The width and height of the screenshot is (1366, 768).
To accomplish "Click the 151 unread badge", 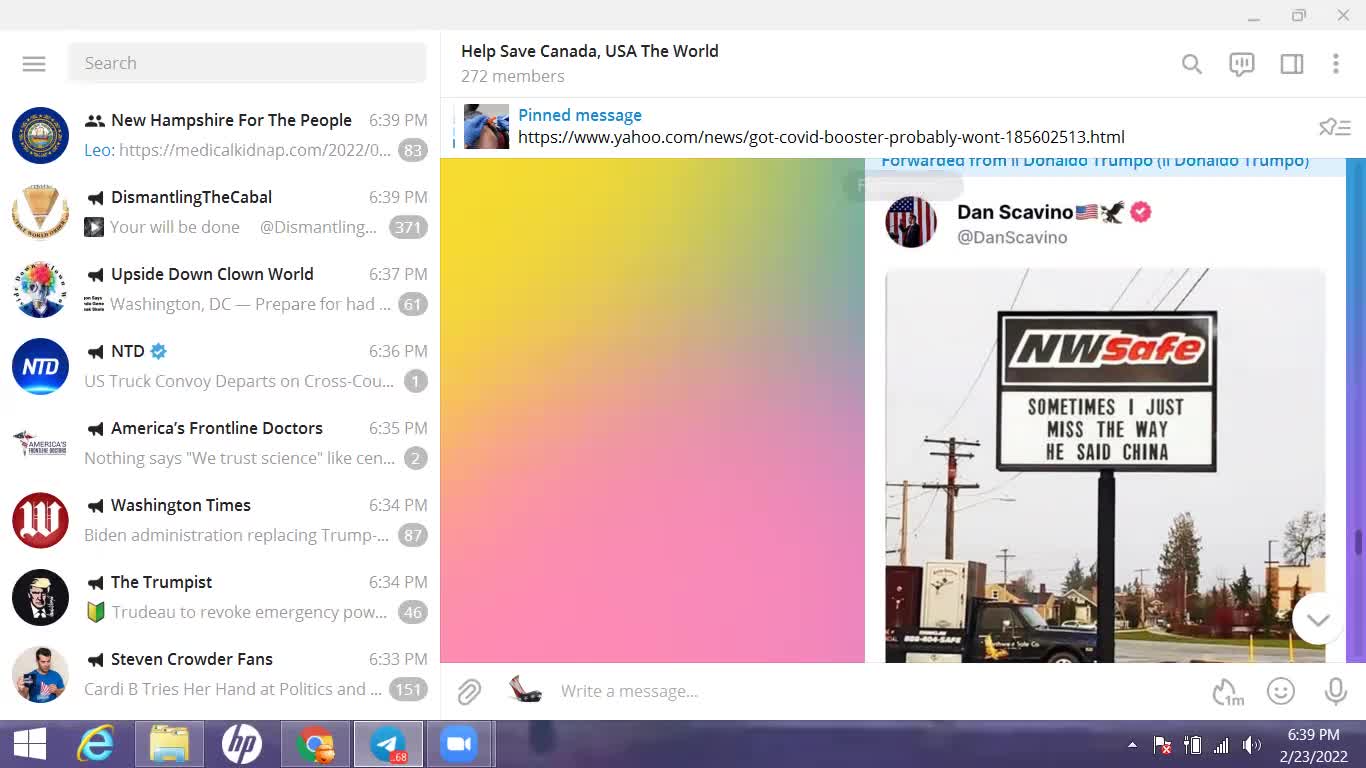I will pyautogui.click(x=408, y=689).
